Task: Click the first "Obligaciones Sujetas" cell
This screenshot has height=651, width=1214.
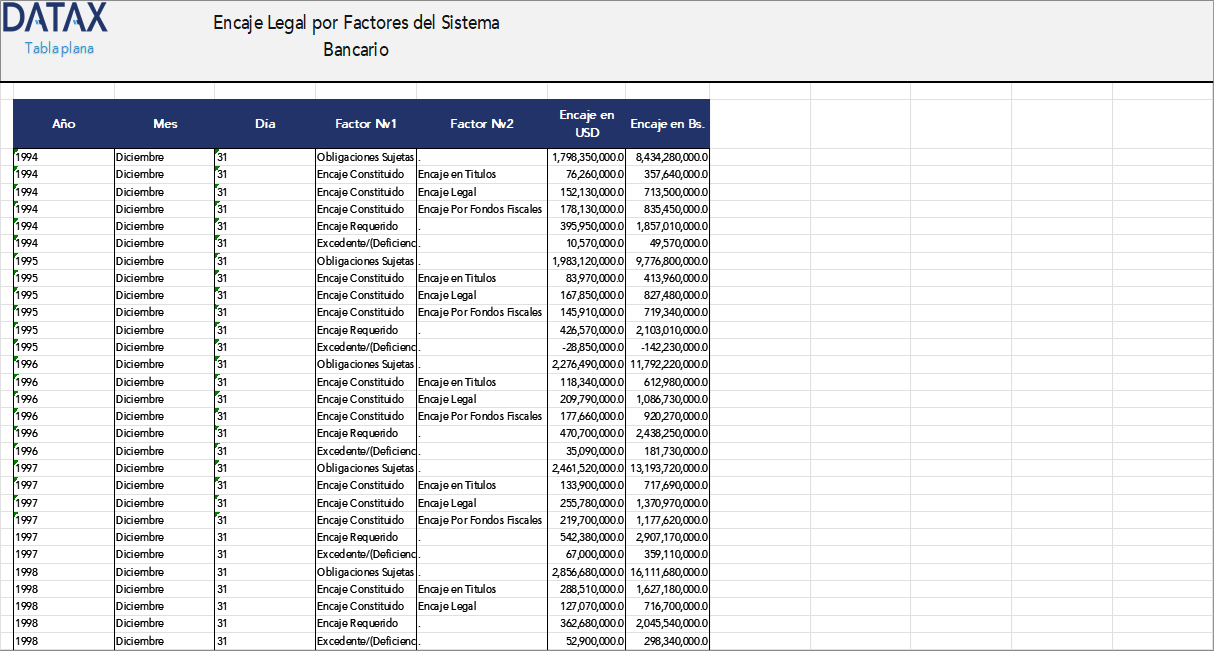Action: tap(366, 157)
